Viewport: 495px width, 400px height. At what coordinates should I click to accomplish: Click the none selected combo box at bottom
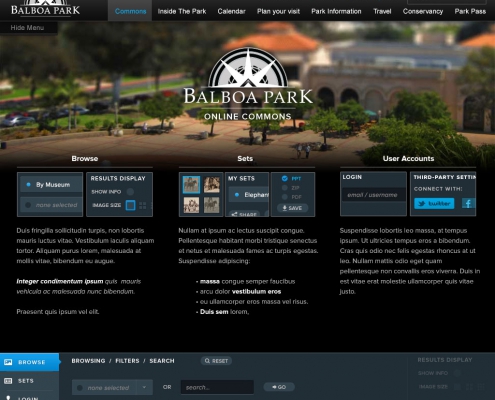click(x=112, y=387)
